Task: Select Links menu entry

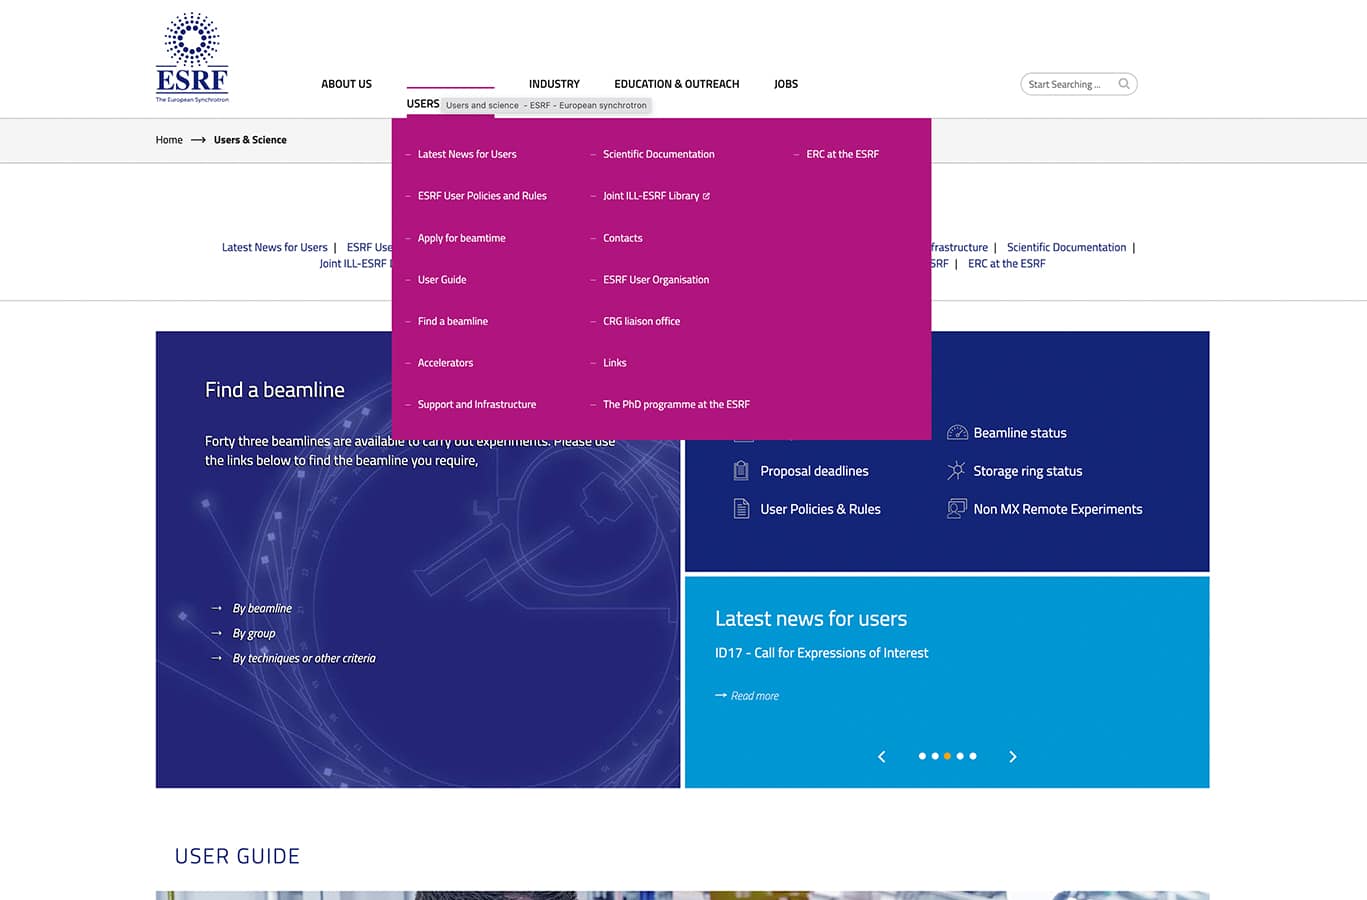Action: click(615, 363)
